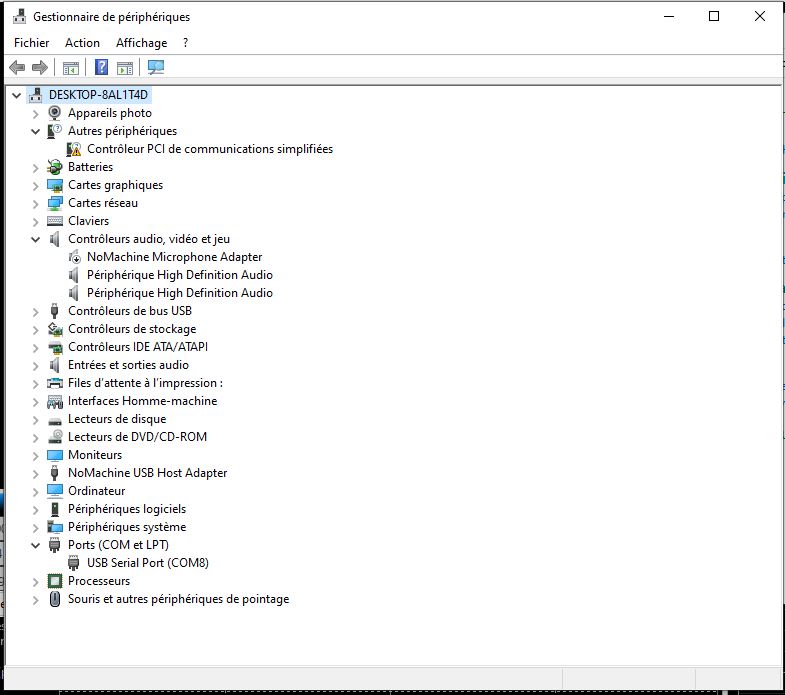Click the NoMachine Microphone Adapter disabled icon

[74, 257]
